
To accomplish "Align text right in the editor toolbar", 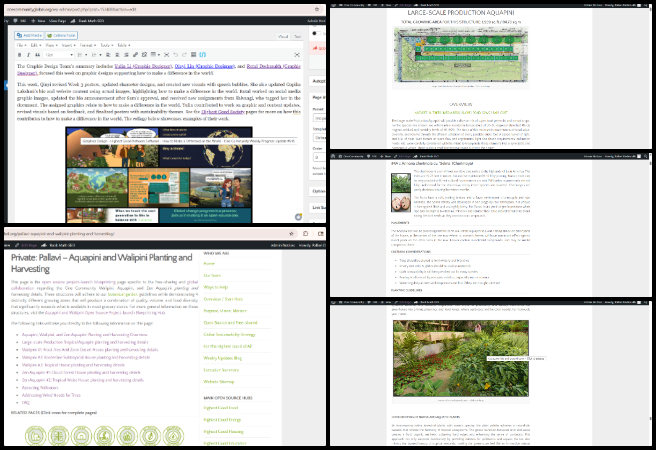I will tap(126, 55).
